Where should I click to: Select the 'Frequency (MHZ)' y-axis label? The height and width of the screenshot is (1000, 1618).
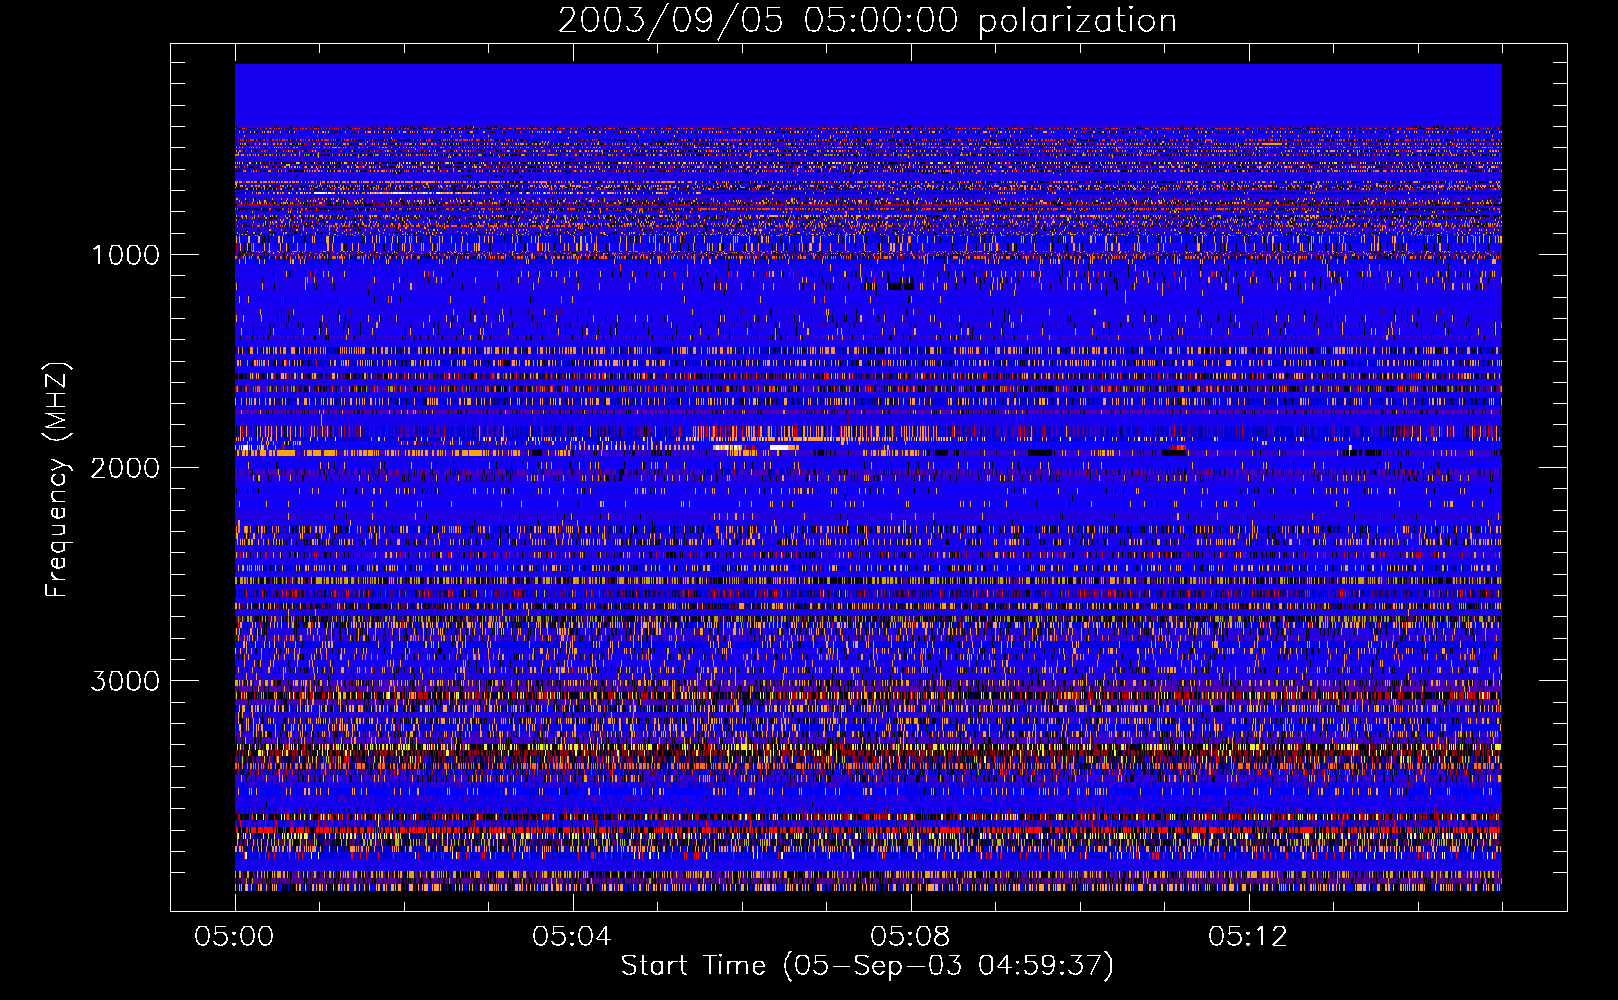57,479
